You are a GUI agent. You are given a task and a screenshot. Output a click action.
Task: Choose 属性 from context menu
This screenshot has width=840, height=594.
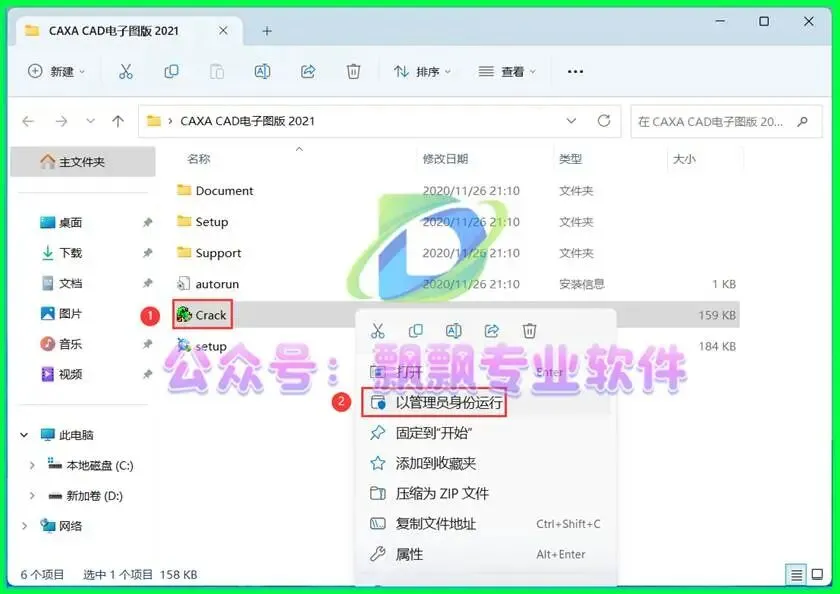coord(485,554)
